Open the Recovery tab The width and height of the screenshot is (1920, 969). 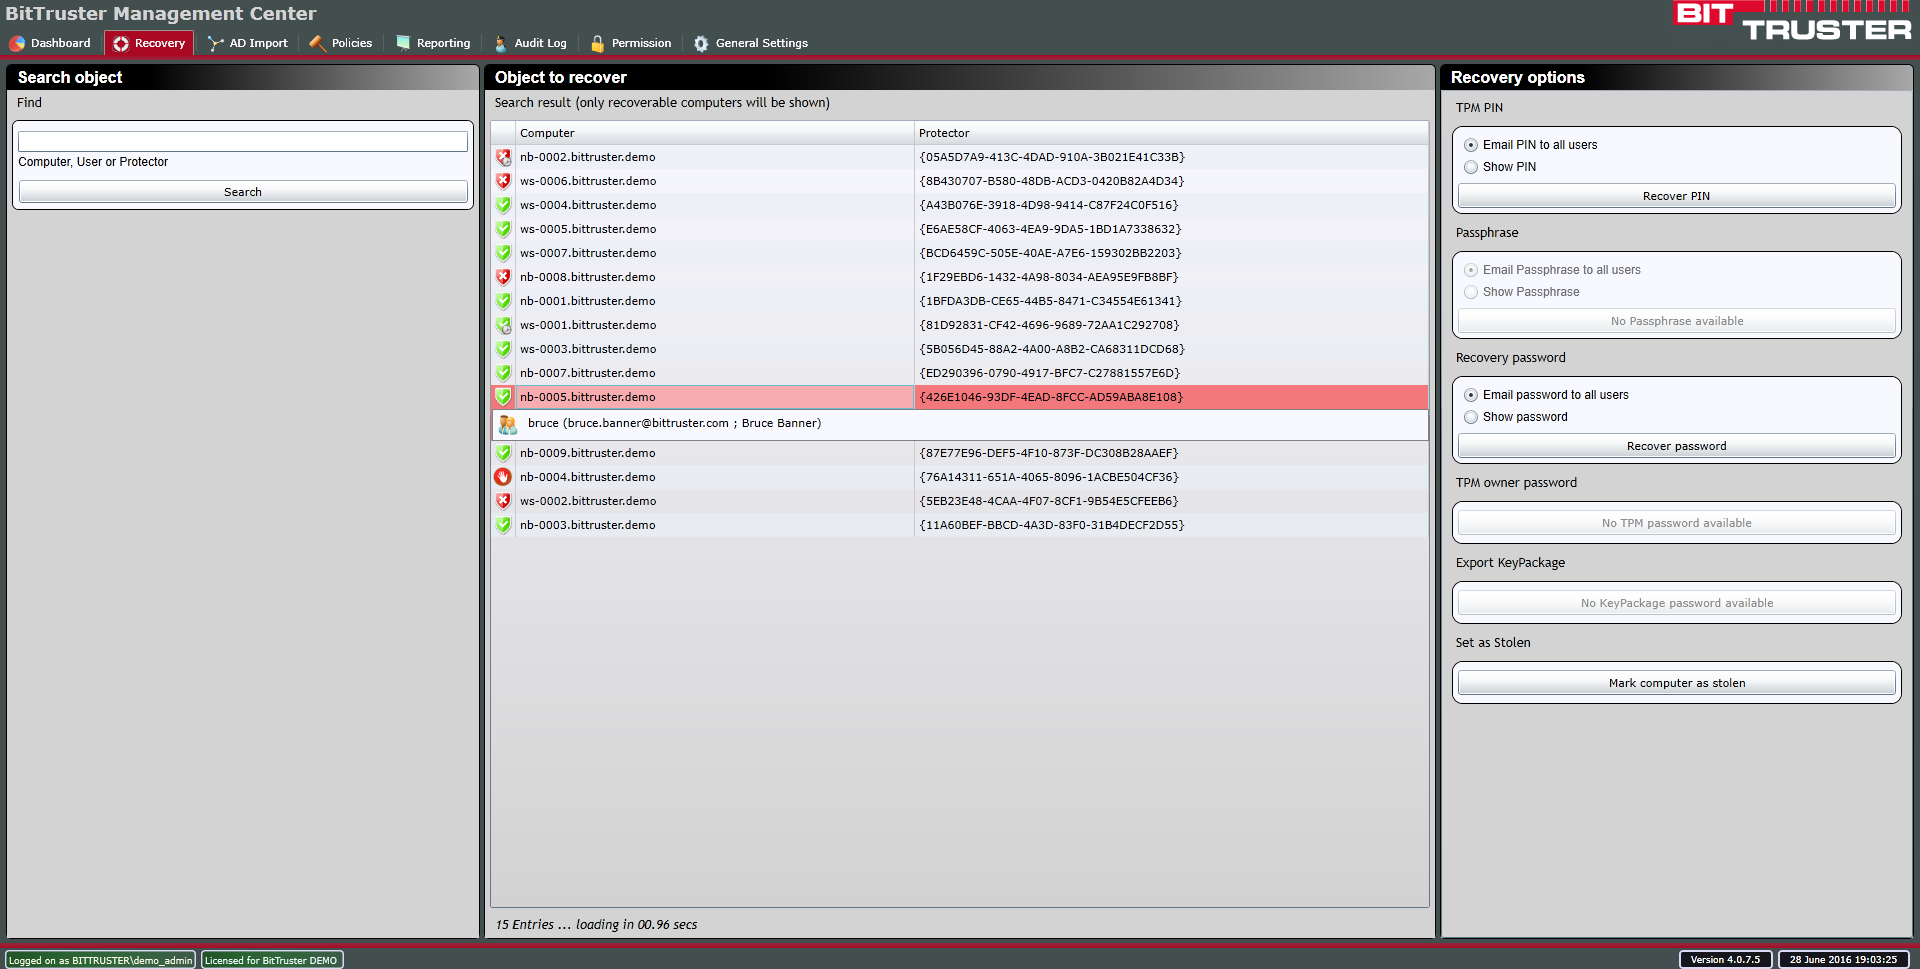pyautogui.click(x=150, y=43)
